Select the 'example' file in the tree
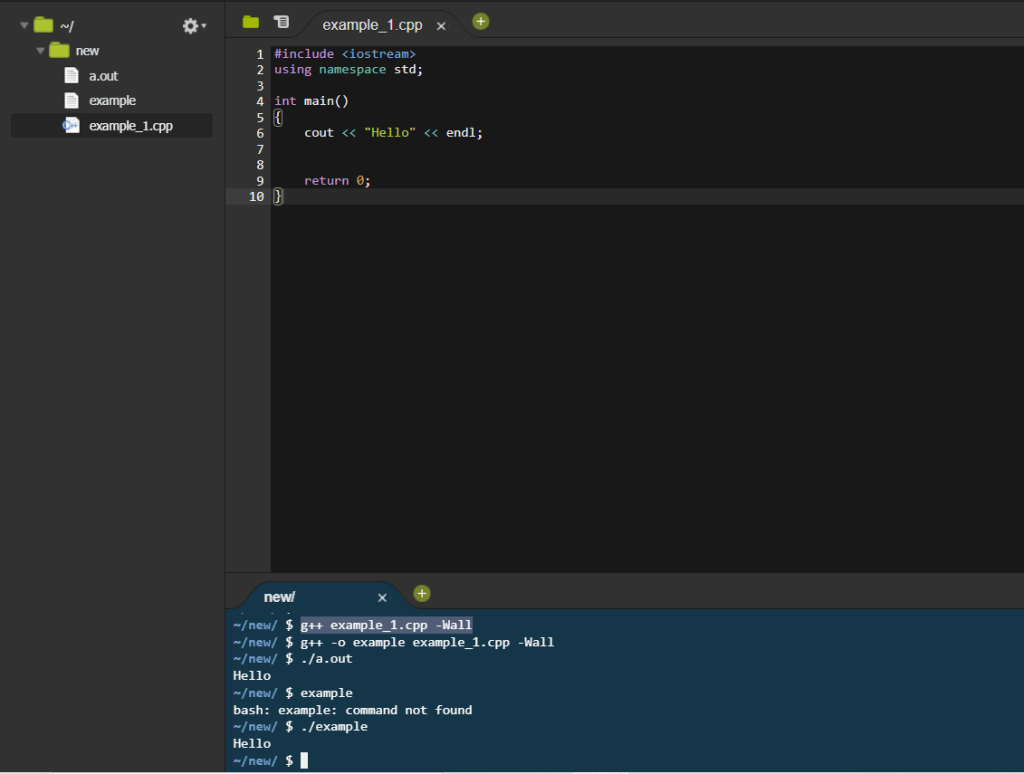 coord(112,100)
